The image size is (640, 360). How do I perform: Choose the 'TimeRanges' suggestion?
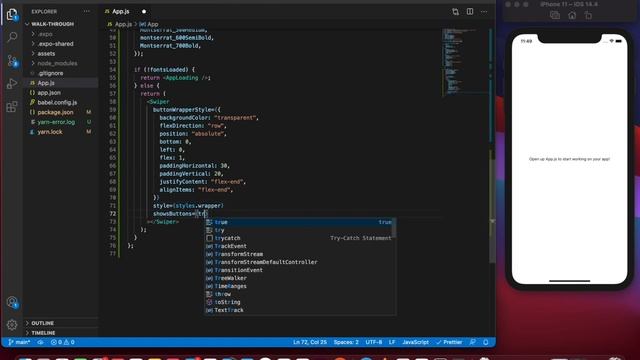(x=300, y=286)
